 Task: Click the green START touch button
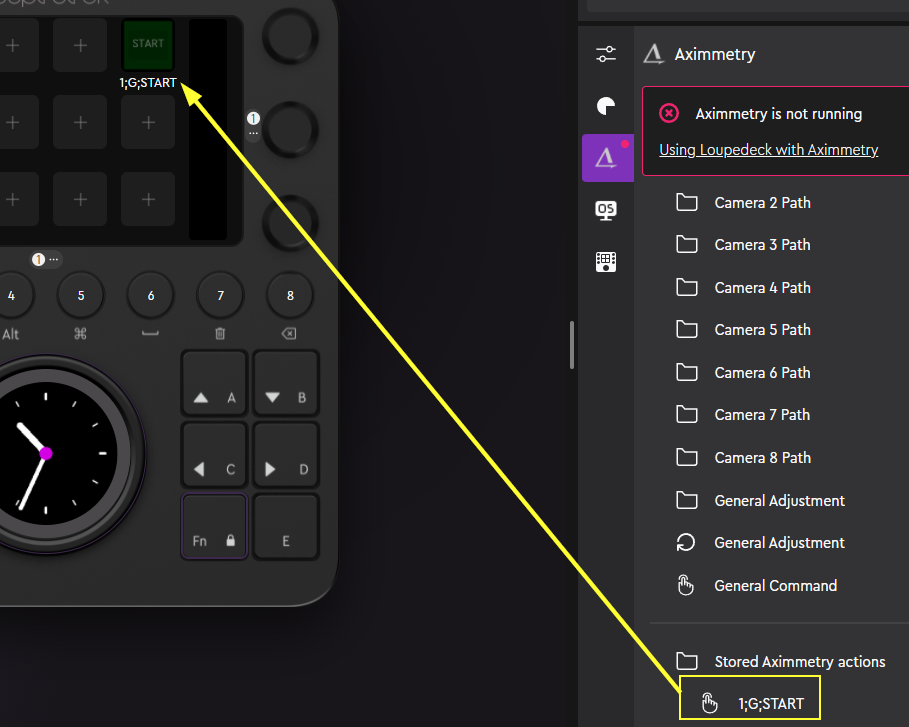tap(148, 44)
